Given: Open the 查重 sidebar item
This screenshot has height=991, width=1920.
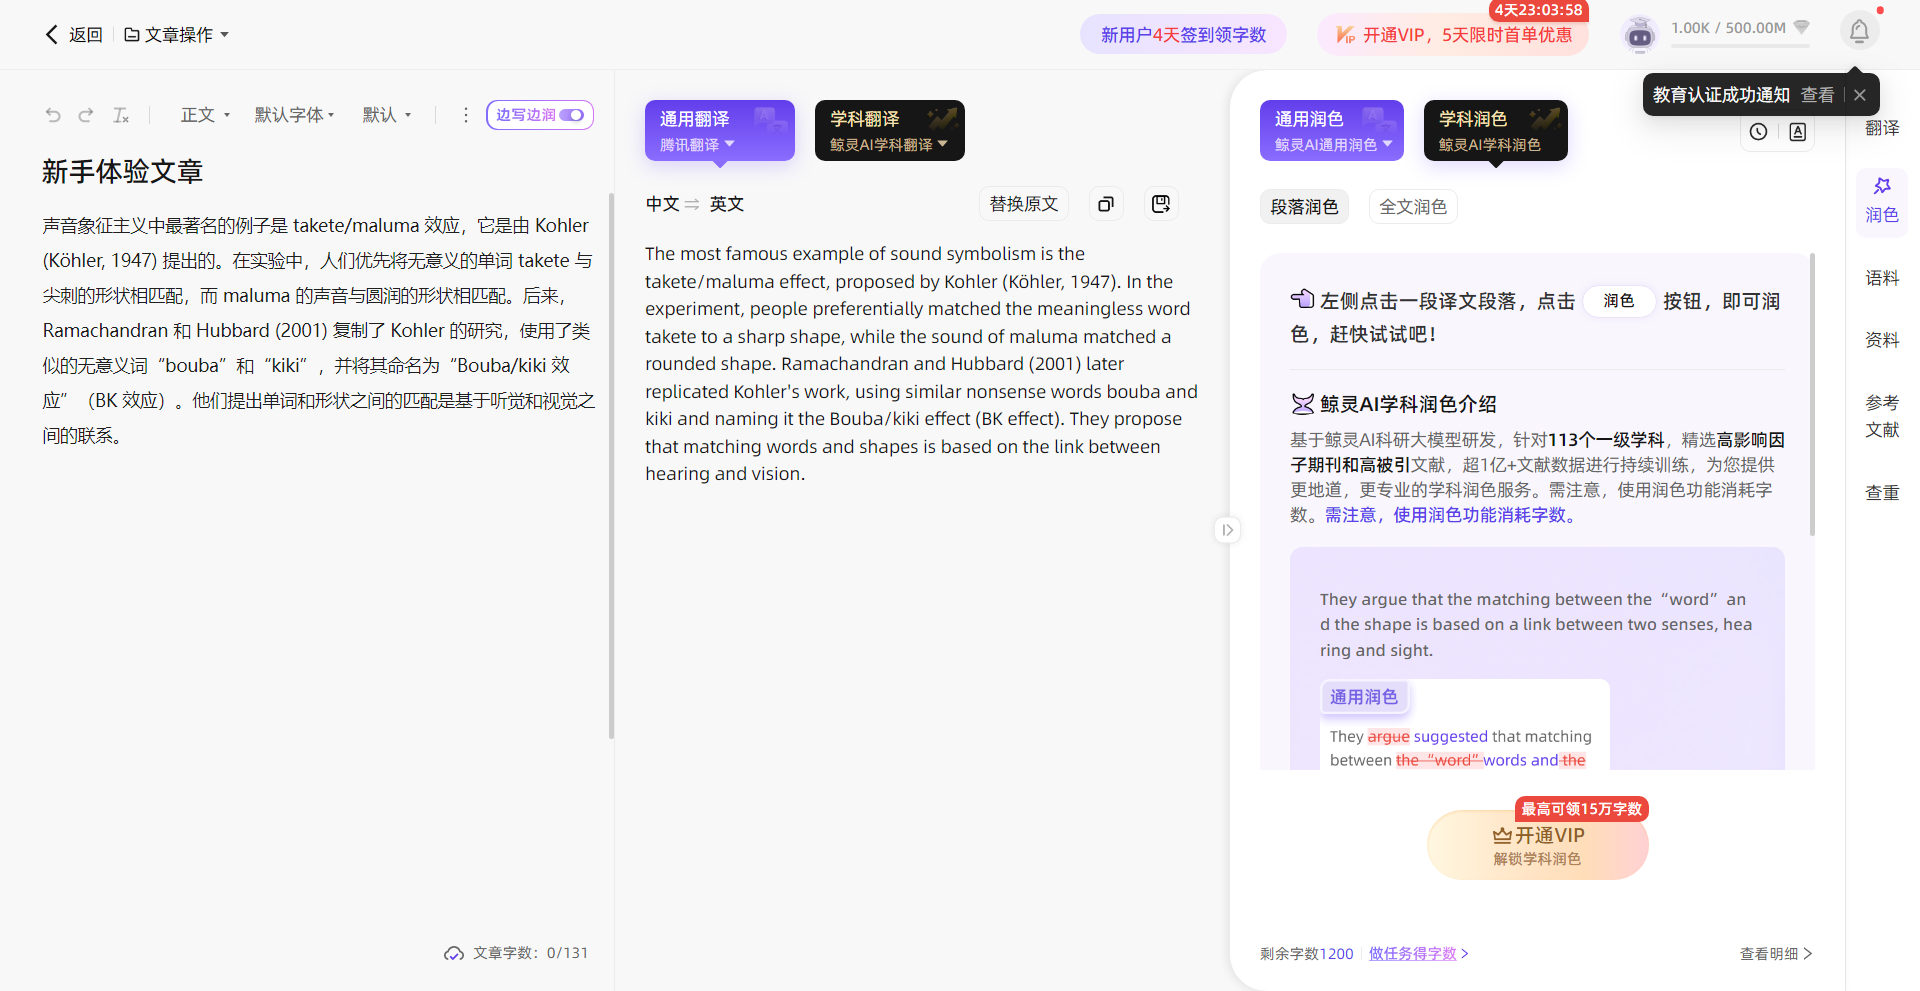Looking at the screenshot, I should (x=1882, y=493).
